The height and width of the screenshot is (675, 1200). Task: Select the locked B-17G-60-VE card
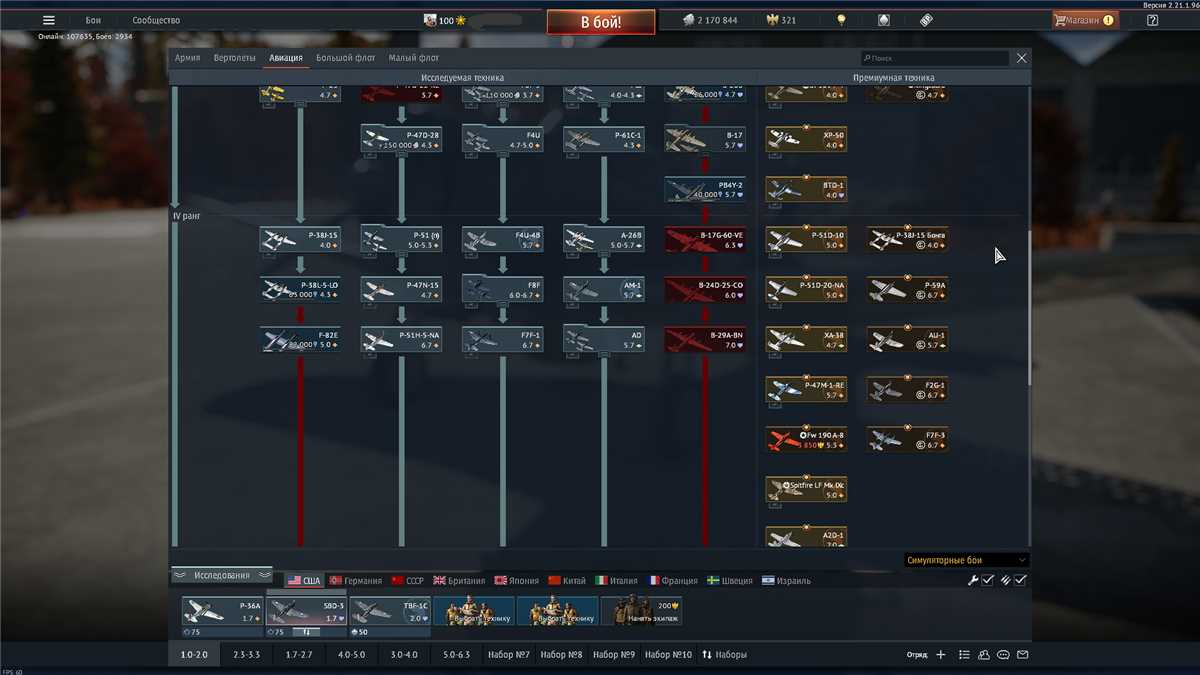[x=705, y=240]
